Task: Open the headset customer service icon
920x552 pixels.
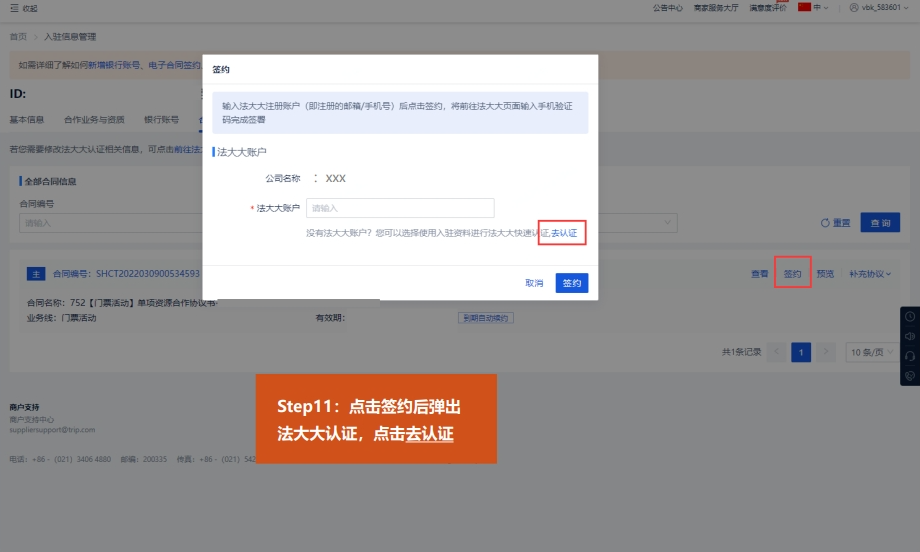Action: pos(909,356)
